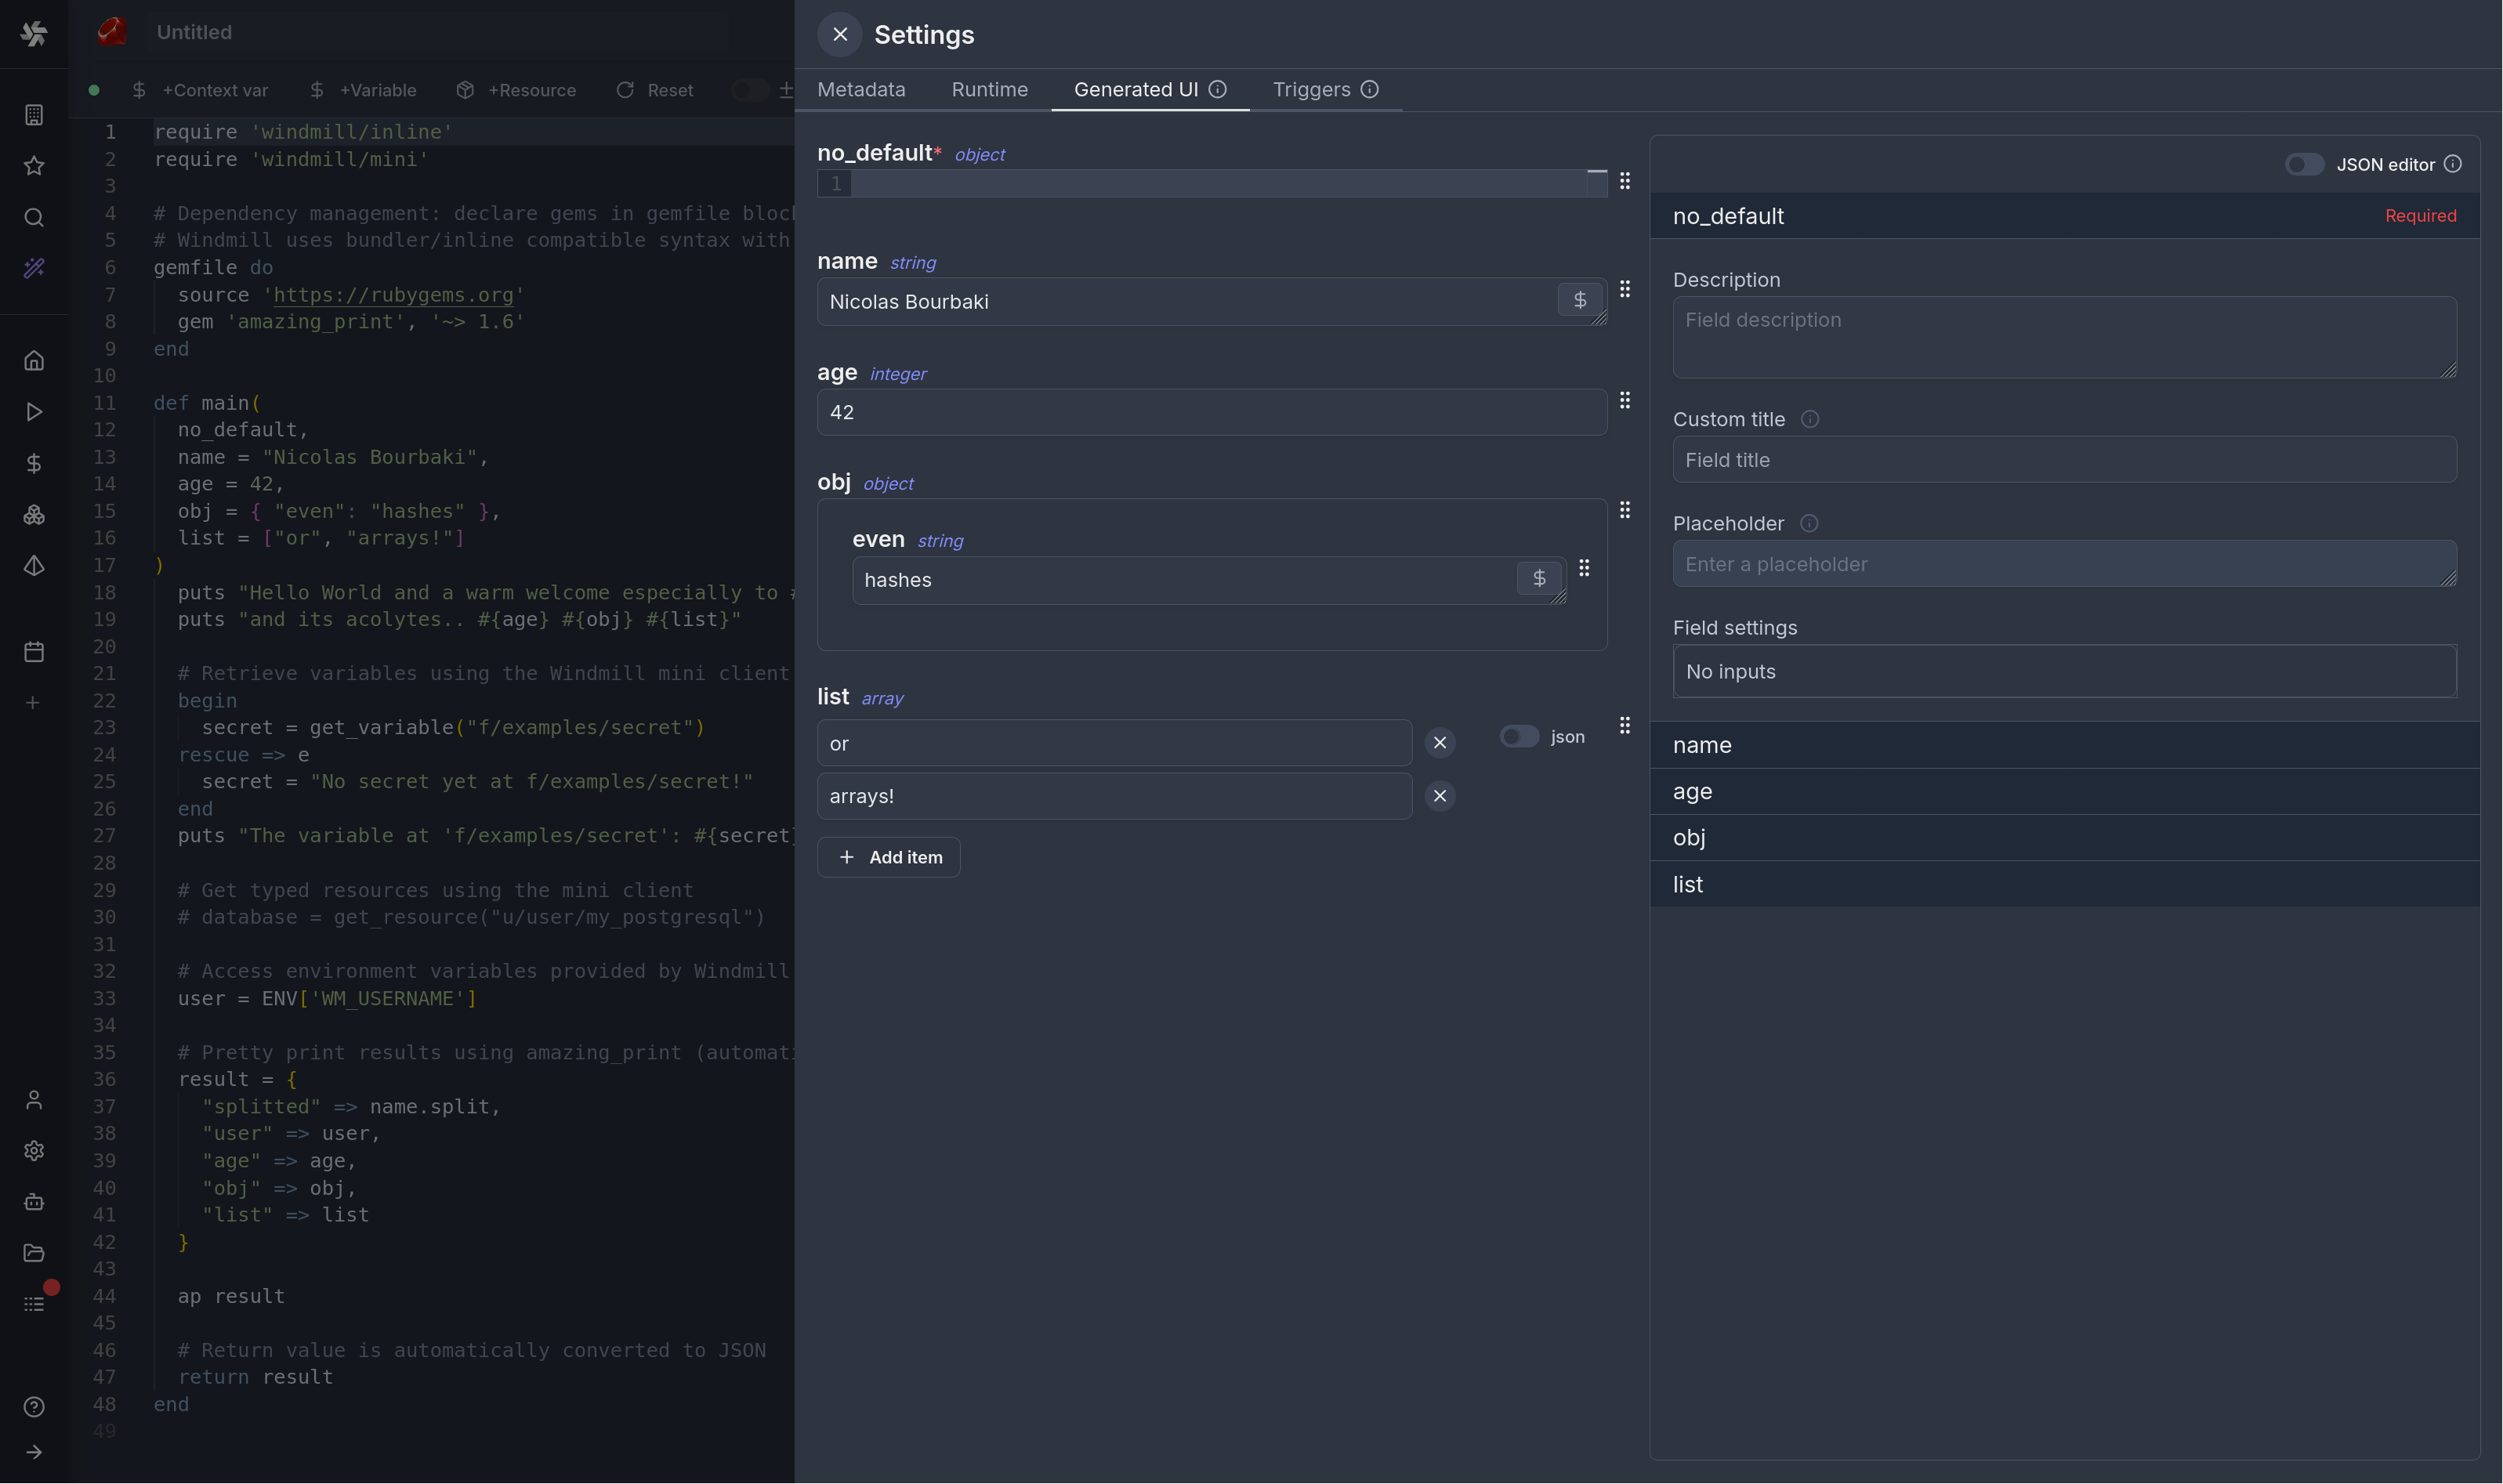Select the star favorites icon in sidebar
The height and width of the screenshot is (1484, 2503).
(34, 166)
